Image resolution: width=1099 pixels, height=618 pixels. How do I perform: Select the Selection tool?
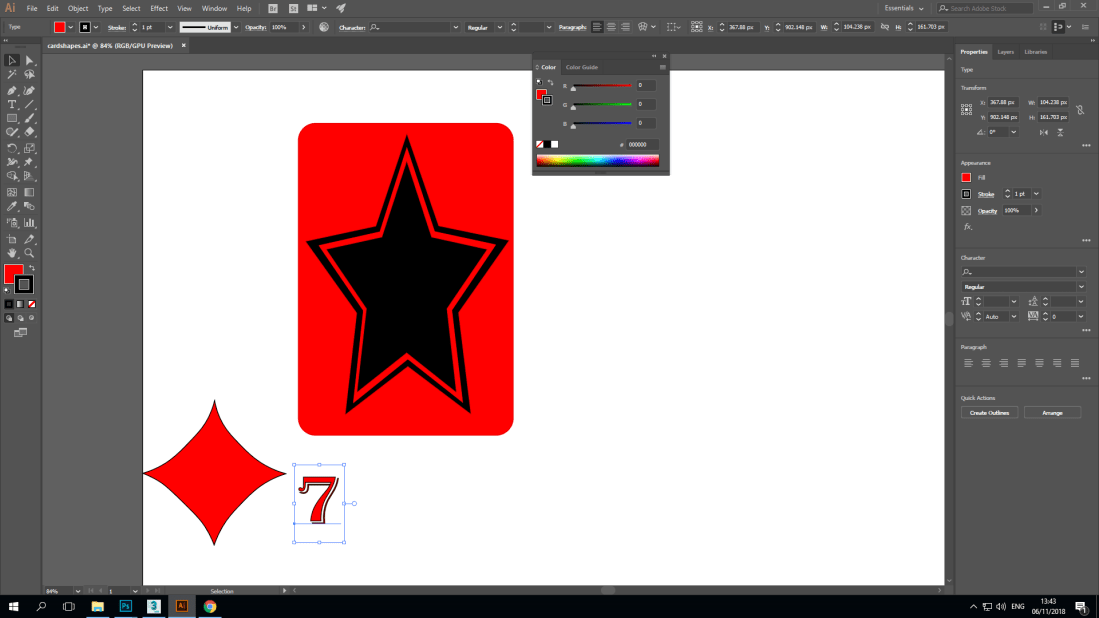(x=13, y=60)
